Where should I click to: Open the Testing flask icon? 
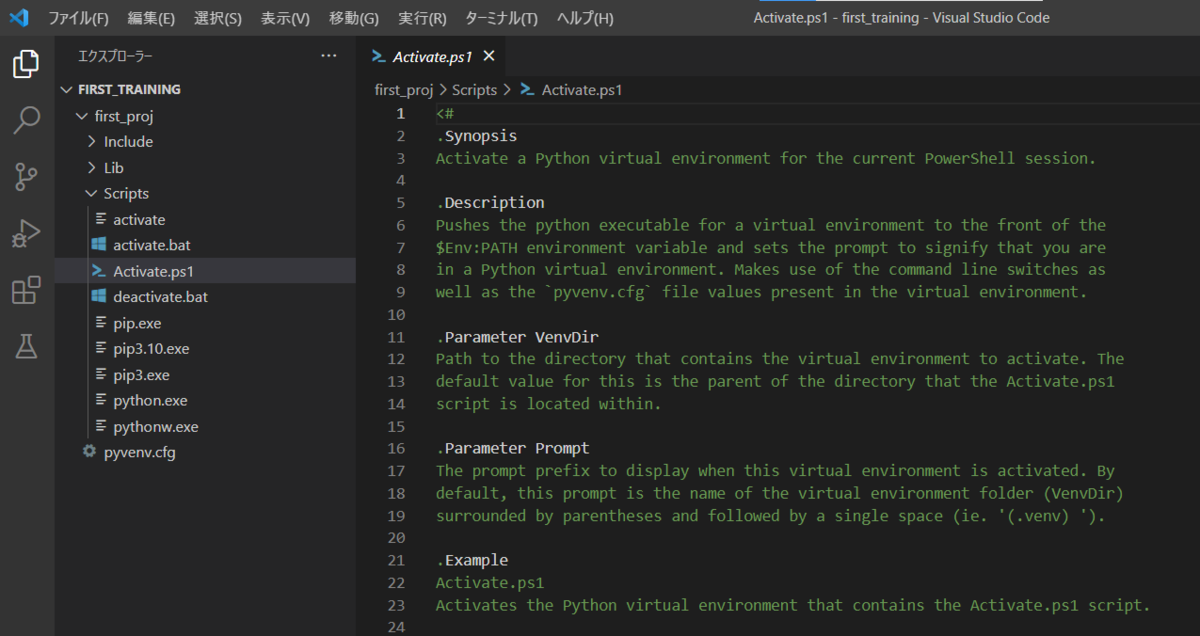(x=26, y=347)
